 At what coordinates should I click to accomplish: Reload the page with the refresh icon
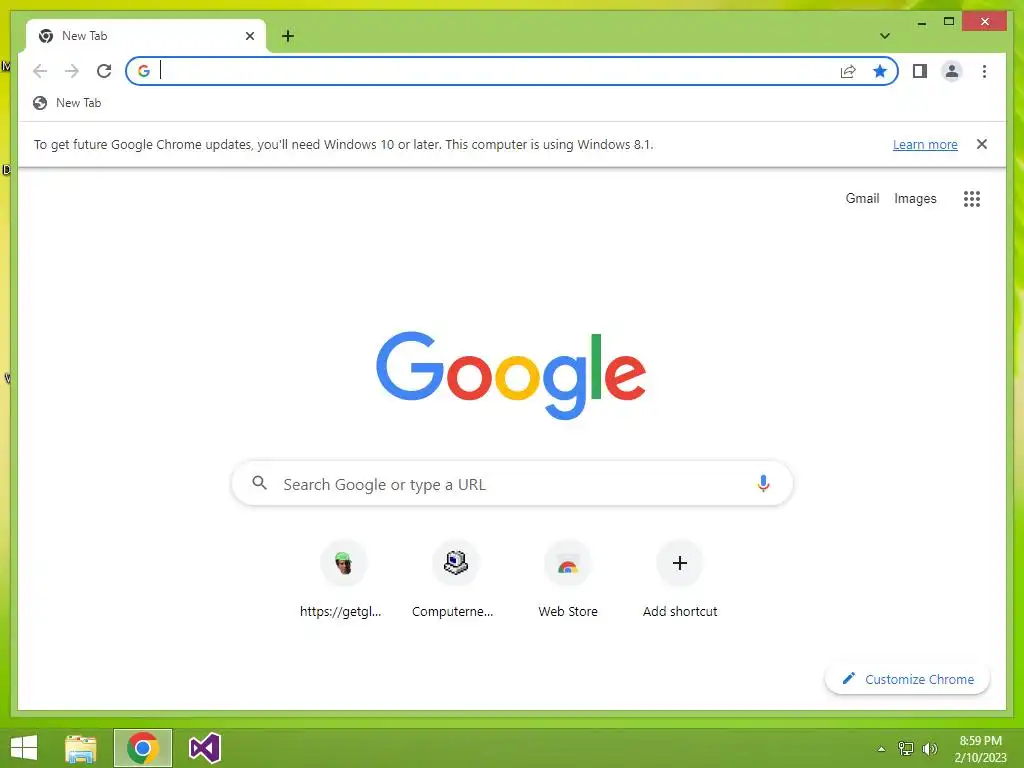(104, 71)
